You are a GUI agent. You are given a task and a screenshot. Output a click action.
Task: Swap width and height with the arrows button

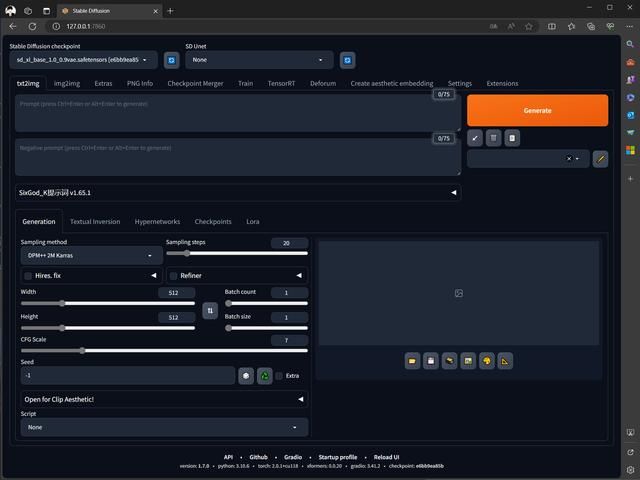(210, 311)
